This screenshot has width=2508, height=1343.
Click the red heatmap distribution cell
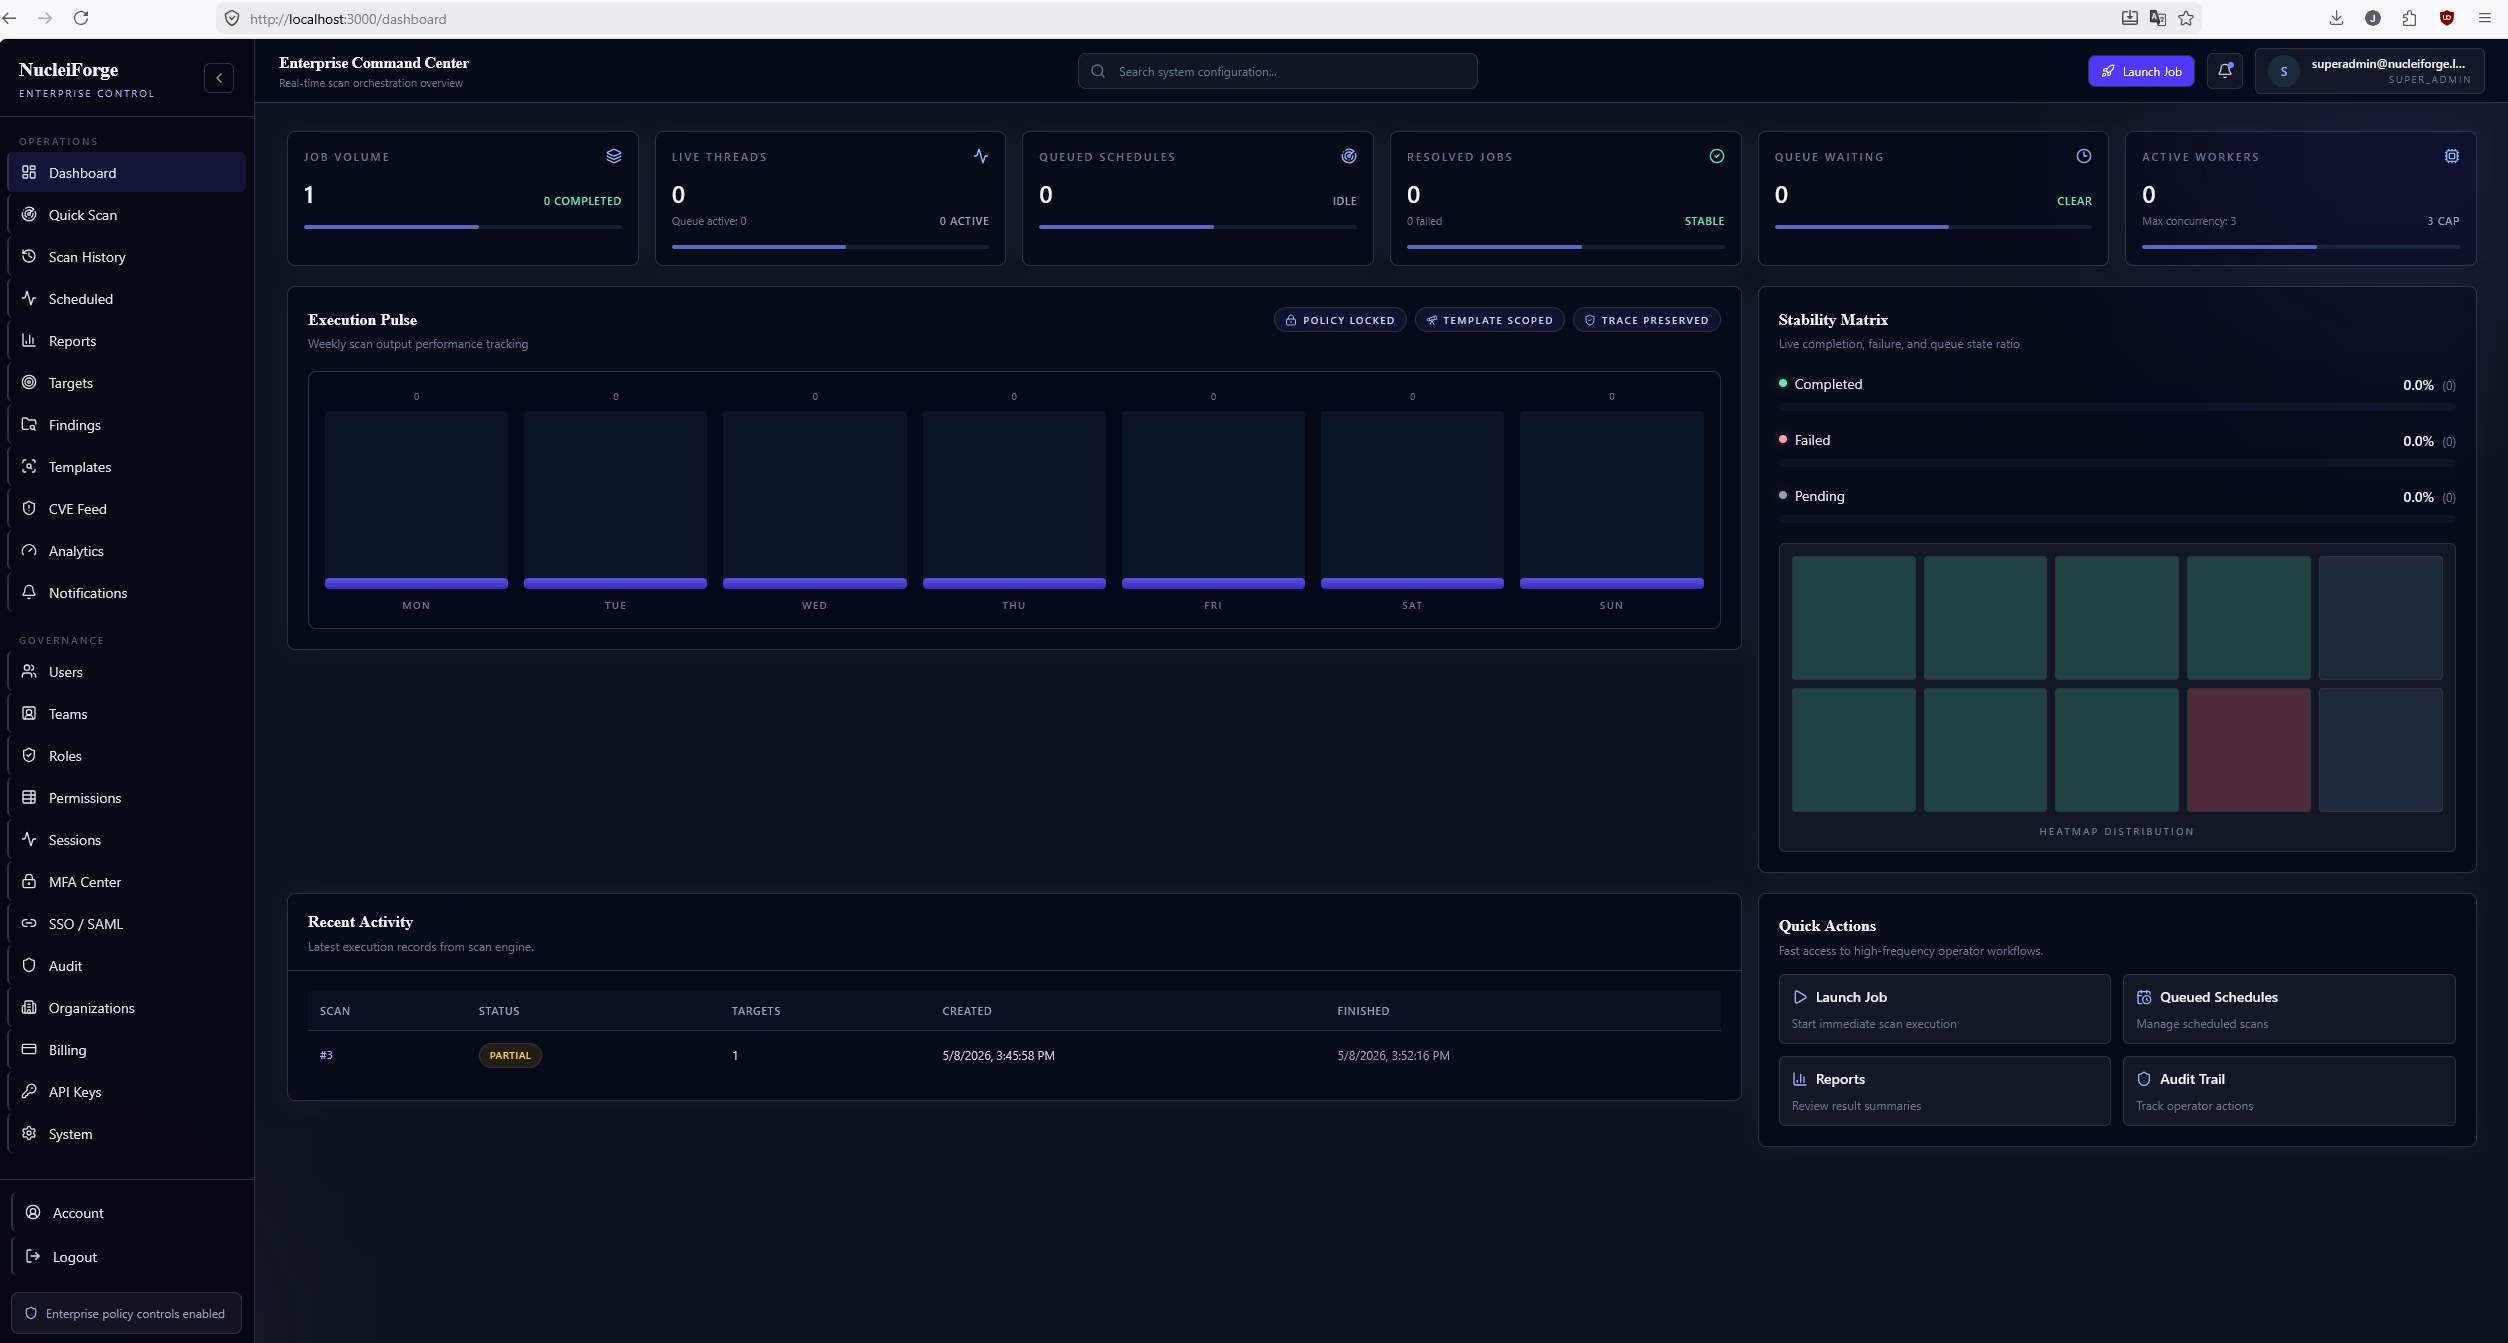coord(2248,749)
